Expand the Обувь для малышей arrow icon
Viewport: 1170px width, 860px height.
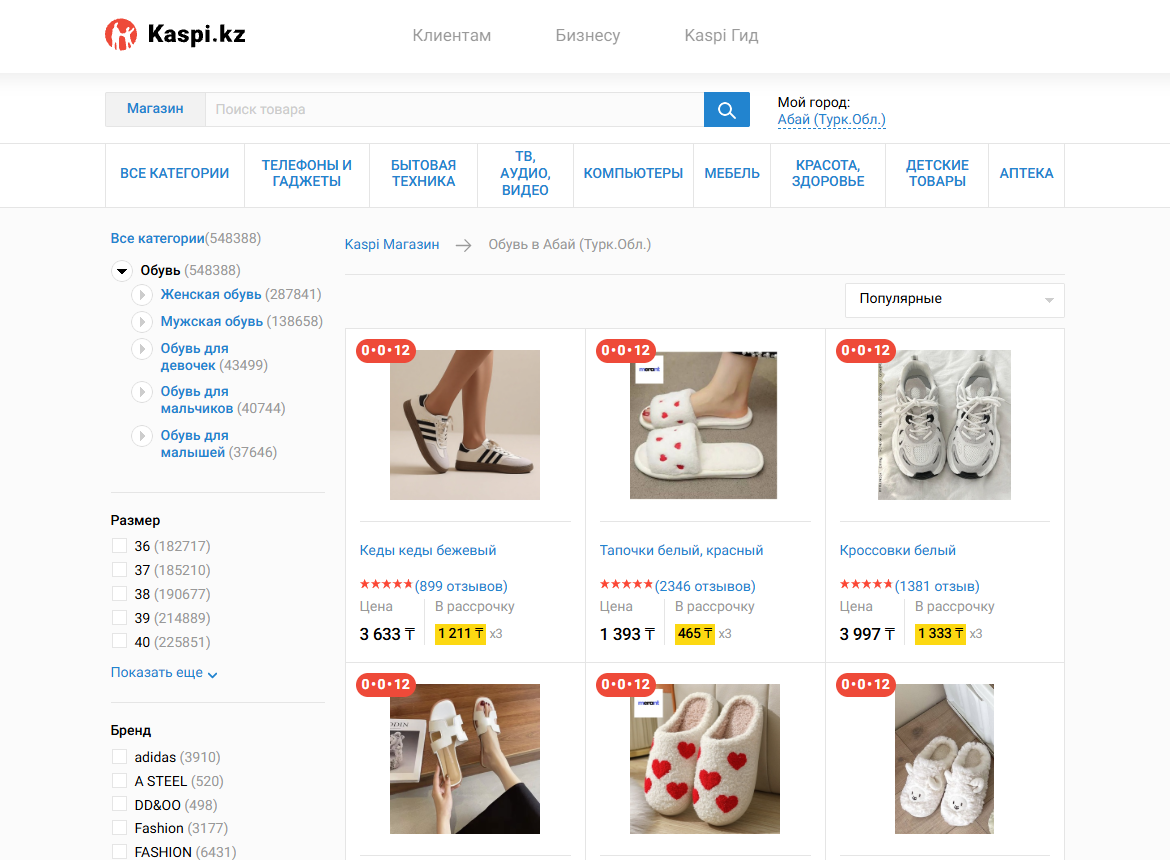(142, 436)
